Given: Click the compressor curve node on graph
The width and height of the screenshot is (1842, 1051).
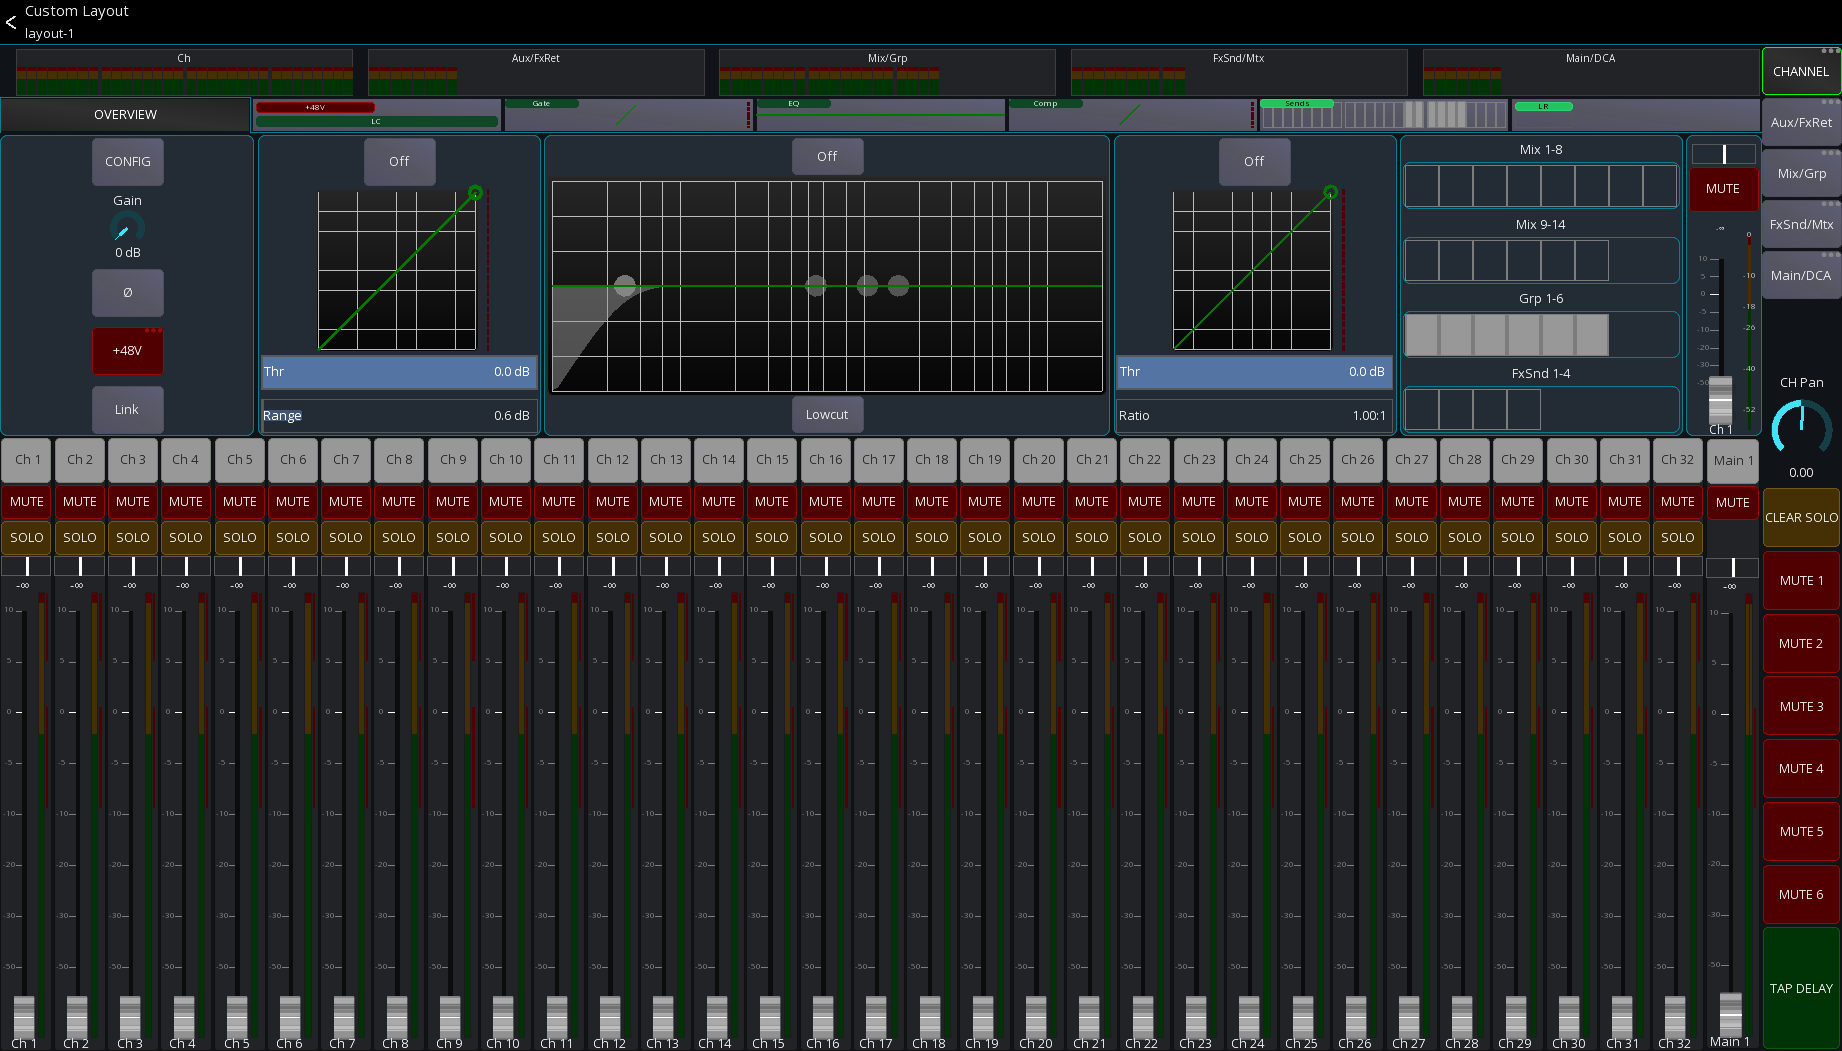Looking at the screenshot, I should point(1330,192).
